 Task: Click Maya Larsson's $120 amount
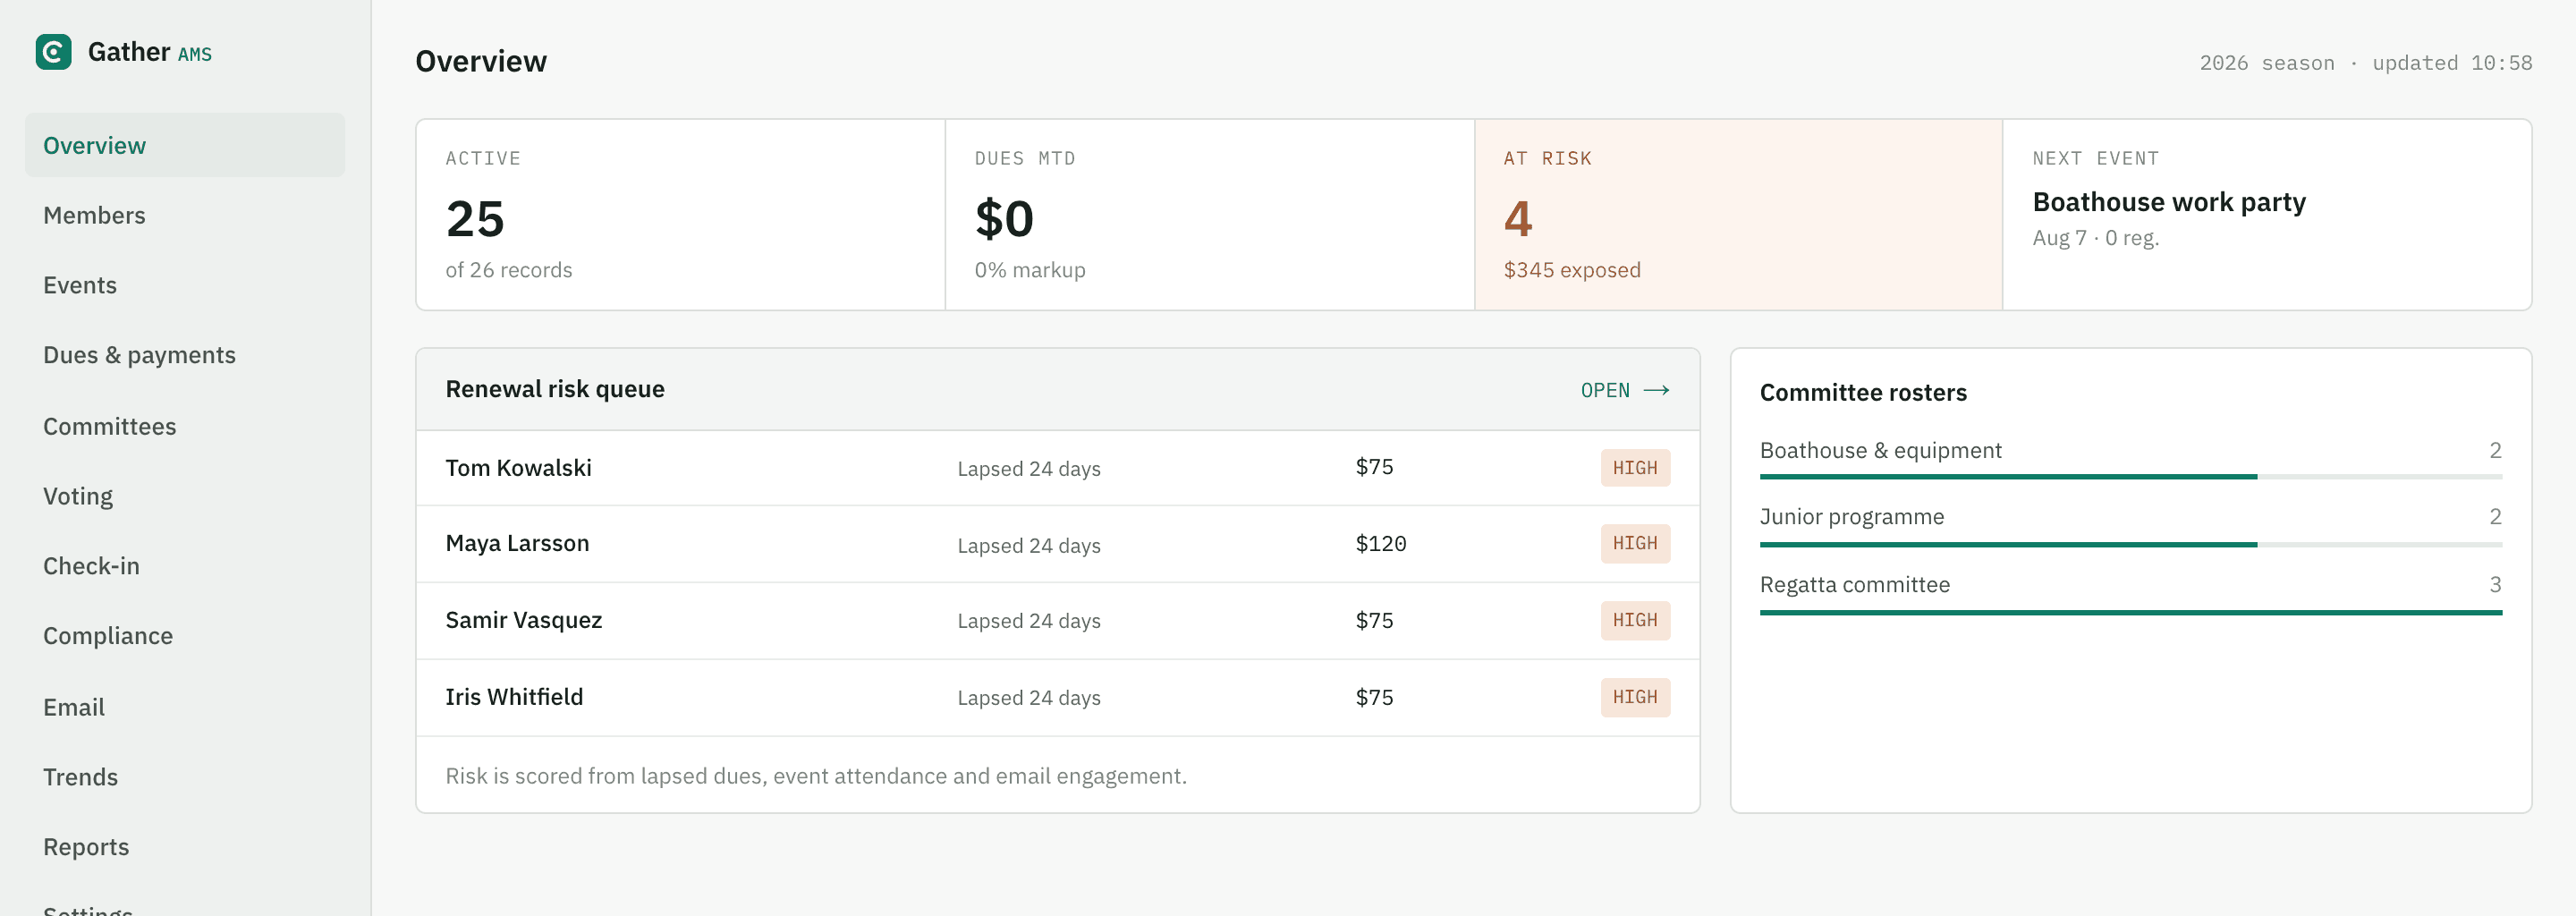(x=1381, y=544)
